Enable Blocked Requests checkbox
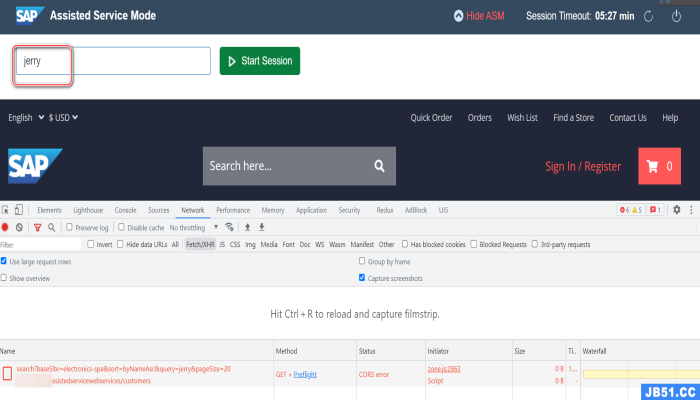700x400 pixels. (x=474, y=244)
